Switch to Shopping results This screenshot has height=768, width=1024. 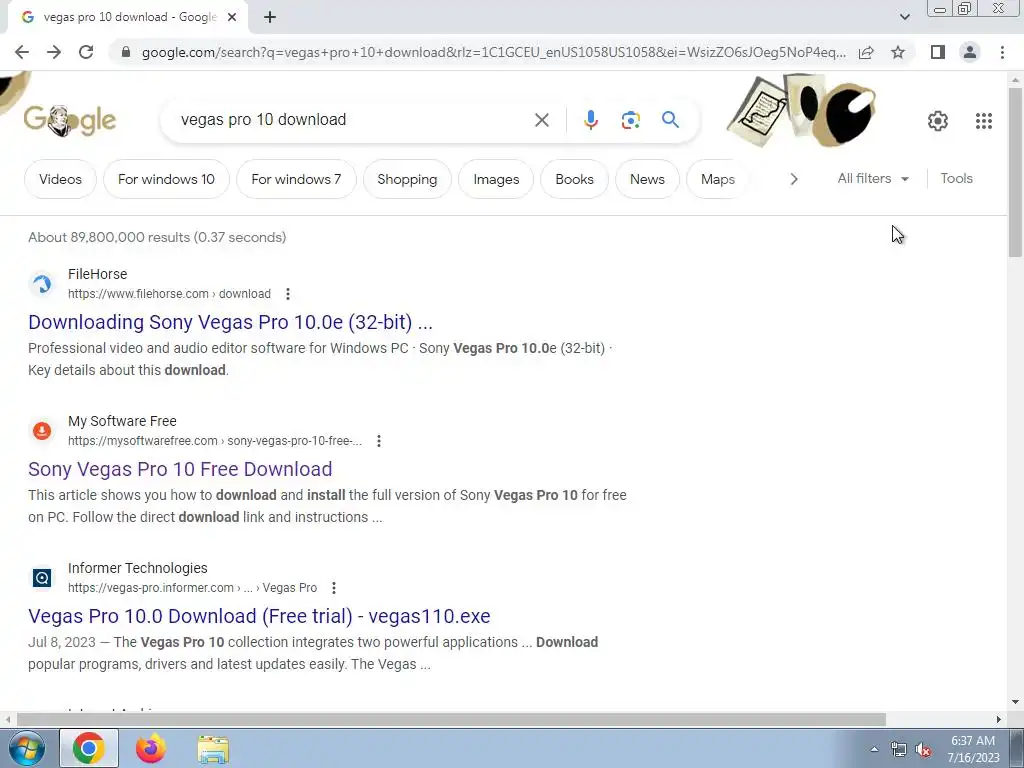(x=407, y=179)
